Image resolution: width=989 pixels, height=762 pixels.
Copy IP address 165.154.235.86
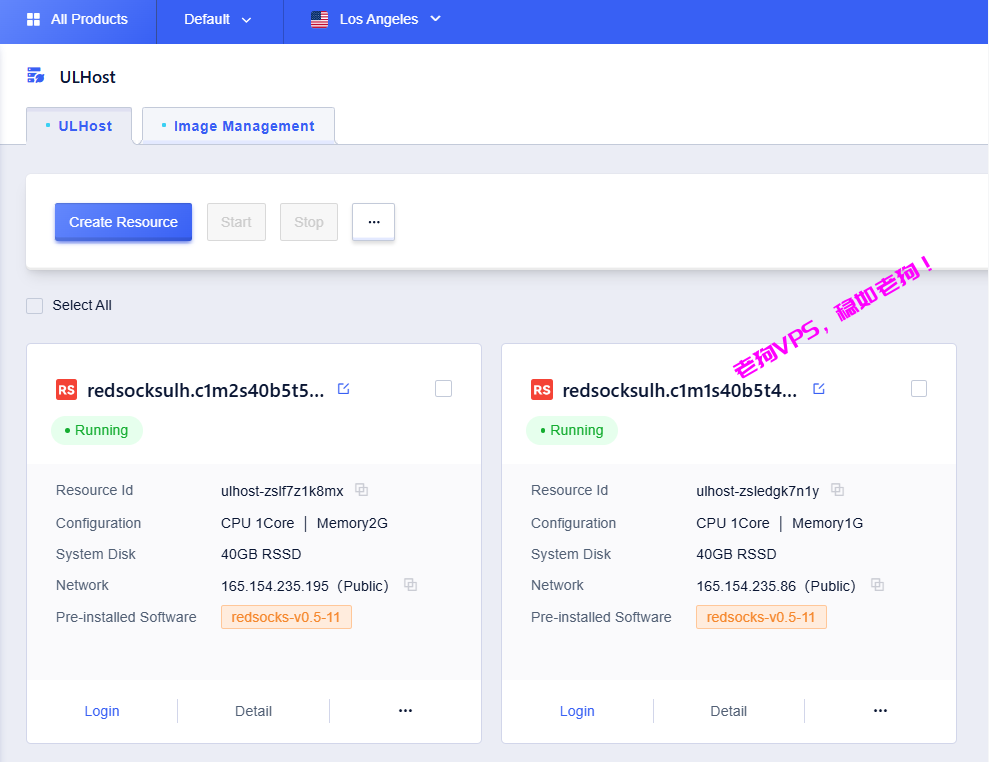click(x=877, y=585)
